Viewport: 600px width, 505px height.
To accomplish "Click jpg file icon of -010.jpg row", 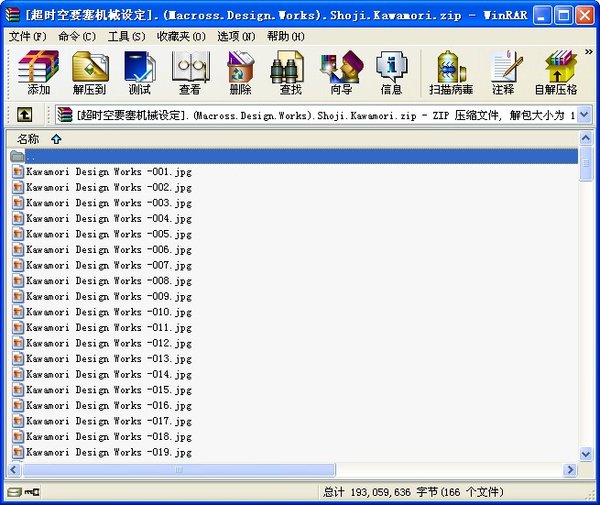I will coord(18,312).
